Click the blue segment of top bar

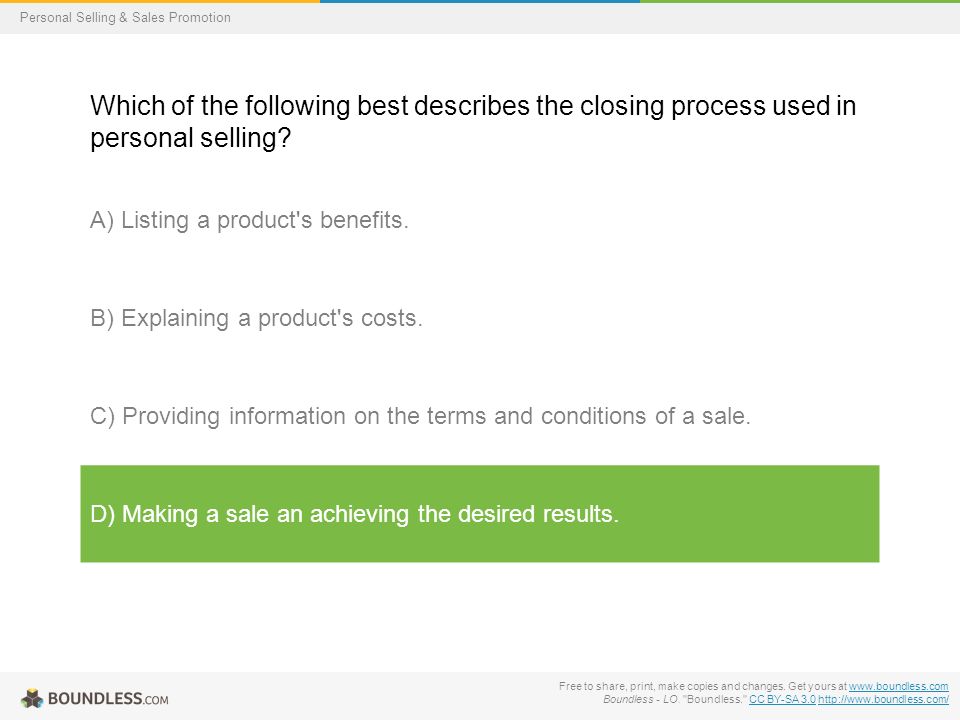tap(480, 1)
